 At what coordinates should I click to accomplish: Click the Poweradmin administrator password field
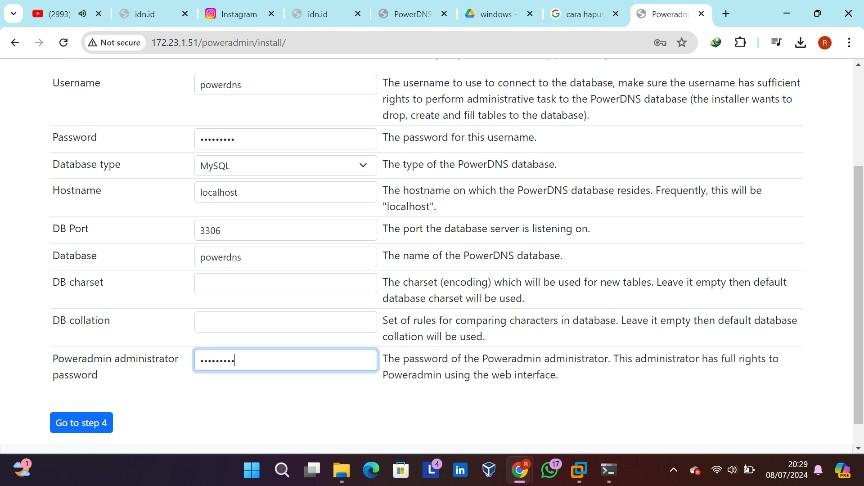point(285,360)
